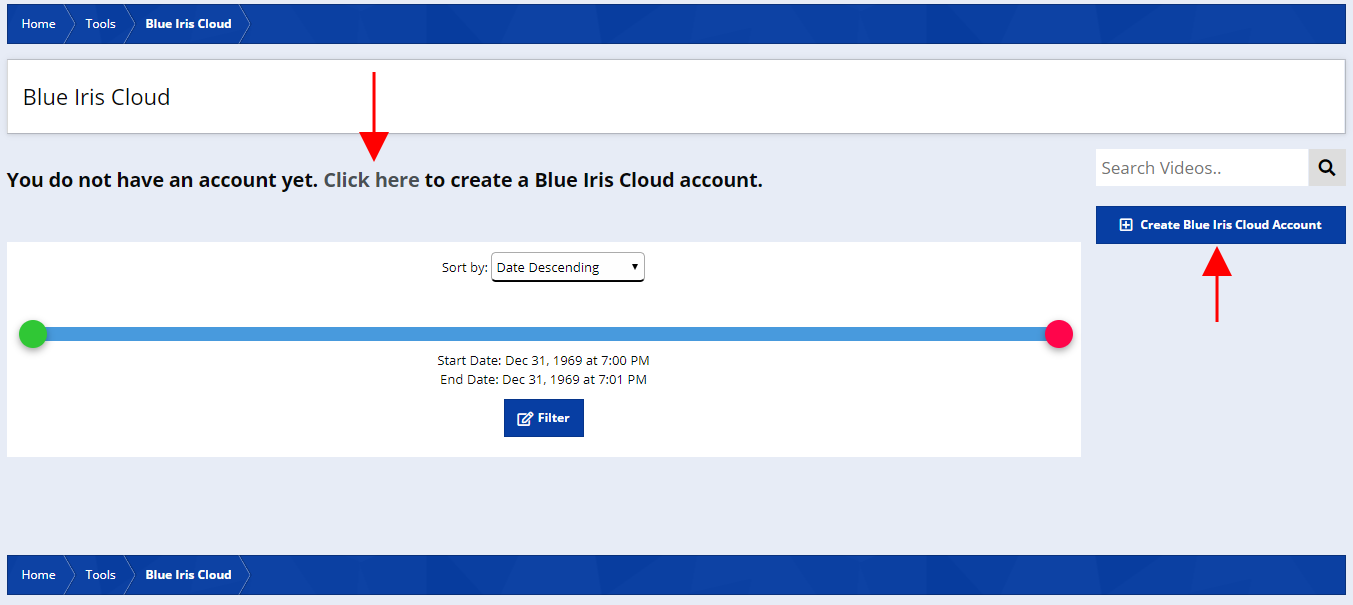Image resolution: width=1353 pixels, height=605 pixels.
Task: Click the 'Sort by:' label
Action: coord(465,267)
